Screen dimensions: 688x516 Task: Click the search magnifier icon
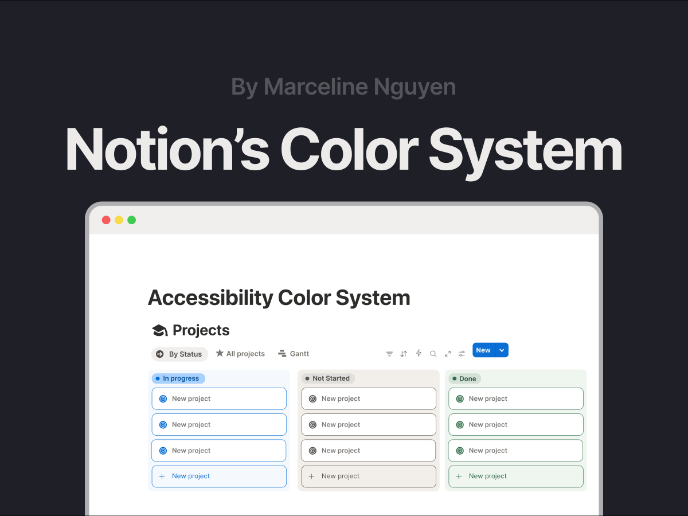coord(433,354)
